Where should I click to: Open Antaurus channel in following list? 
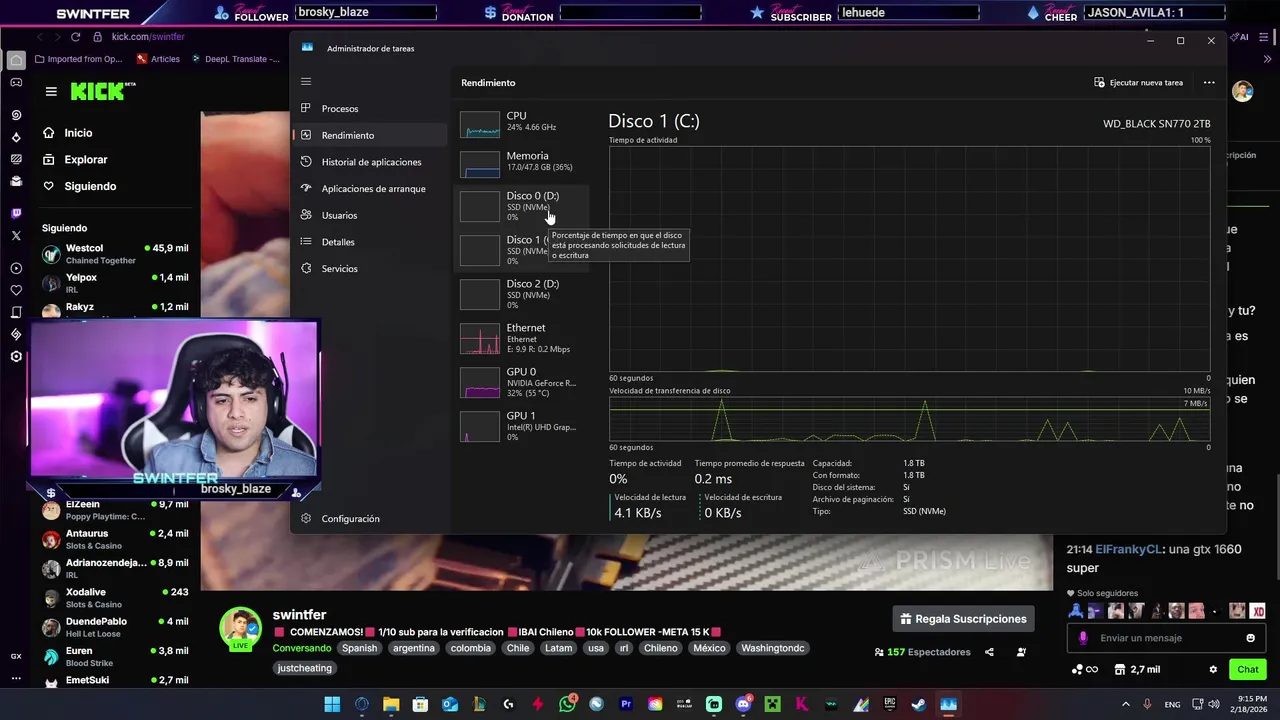click(115, 539)
